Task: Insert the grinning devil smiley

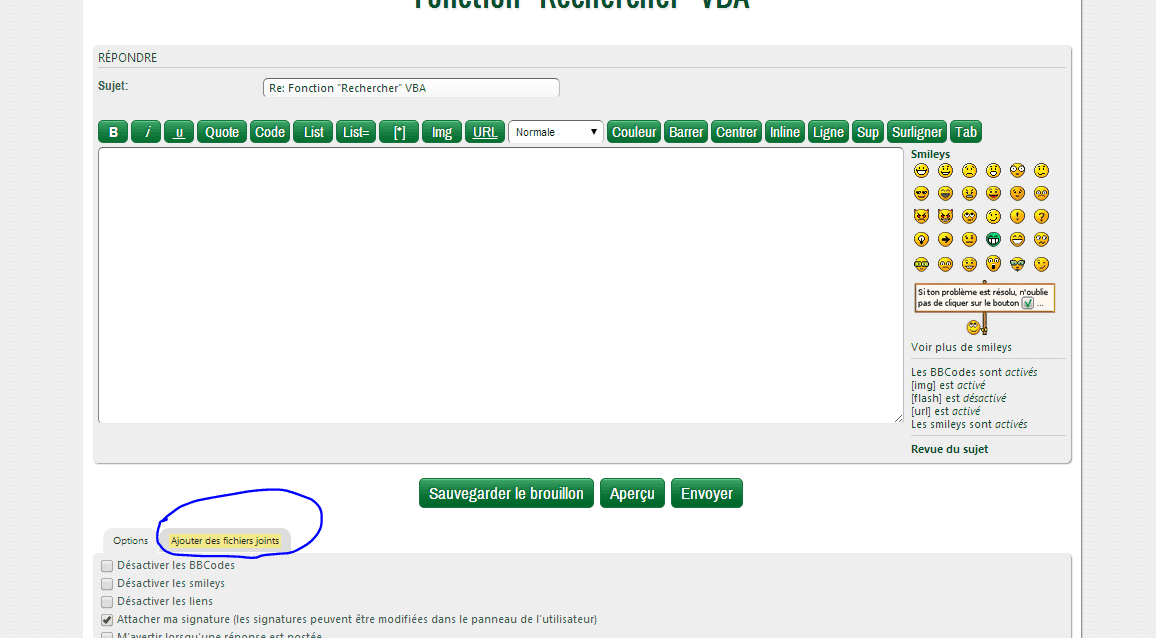Action: tap(945, 216)
